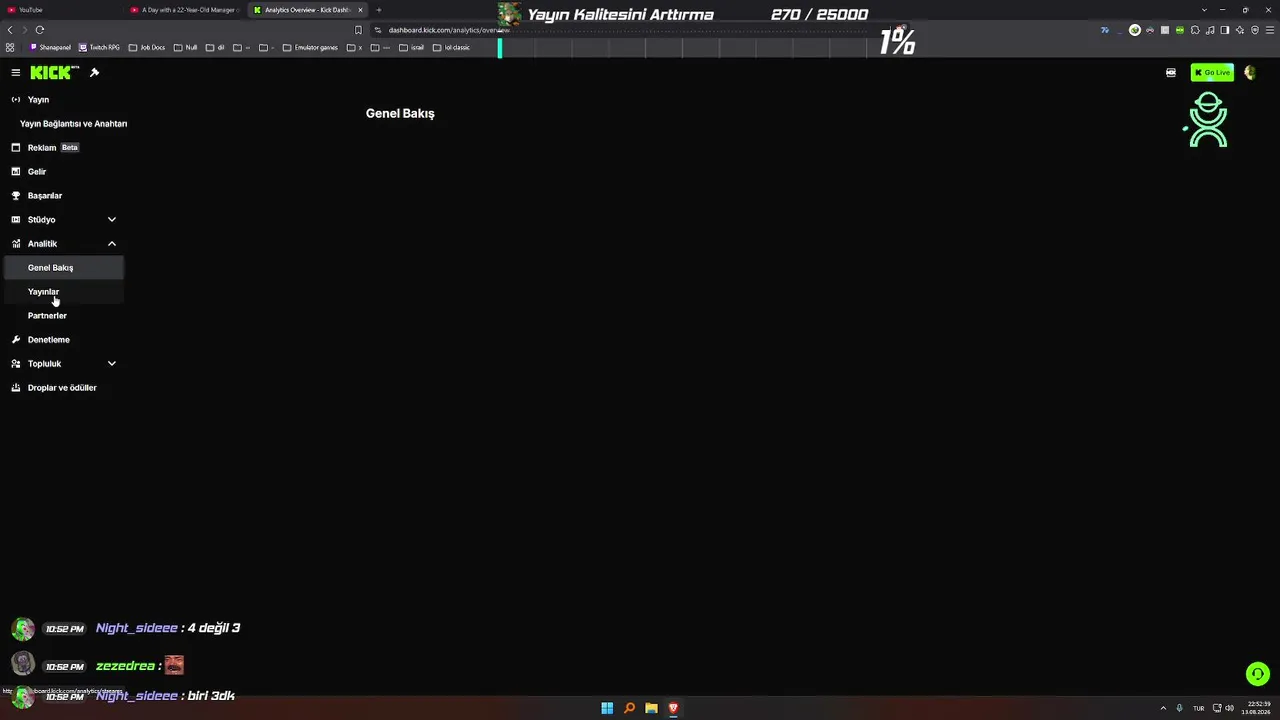The width and height of the screenshot is (1280, 720).
Task: Click the Brave browser taskbar icon
Action: coord(673,708)
